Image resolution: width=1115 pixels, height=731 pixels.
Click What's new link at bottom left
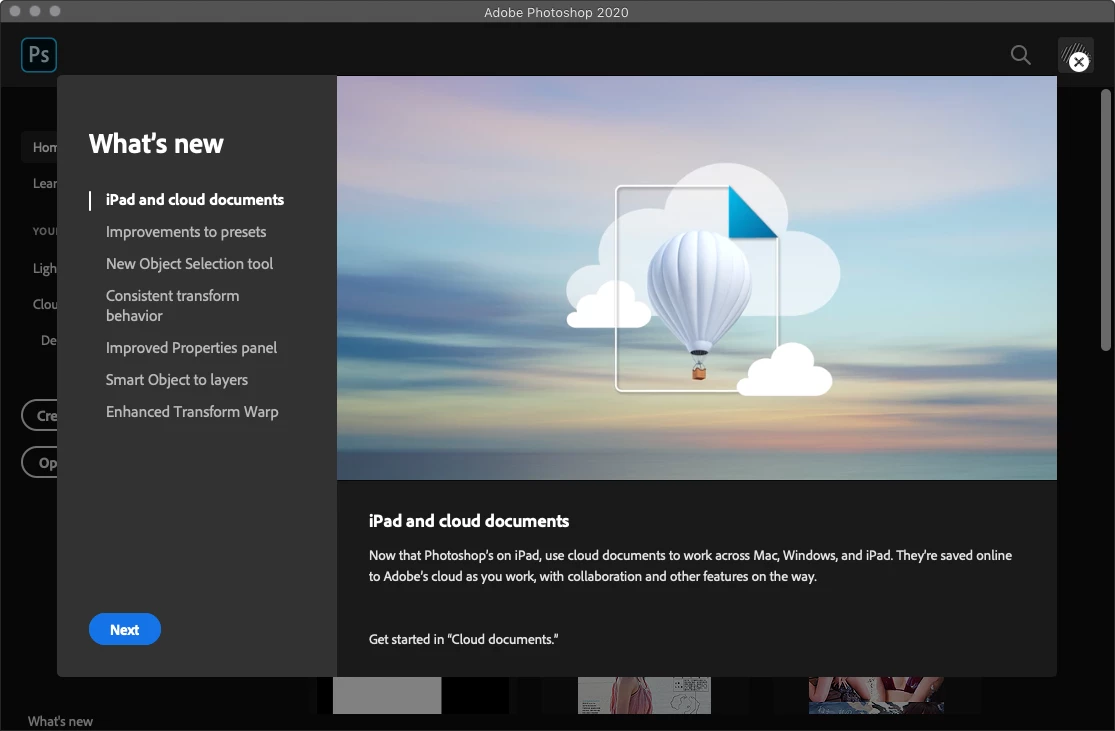60,721
